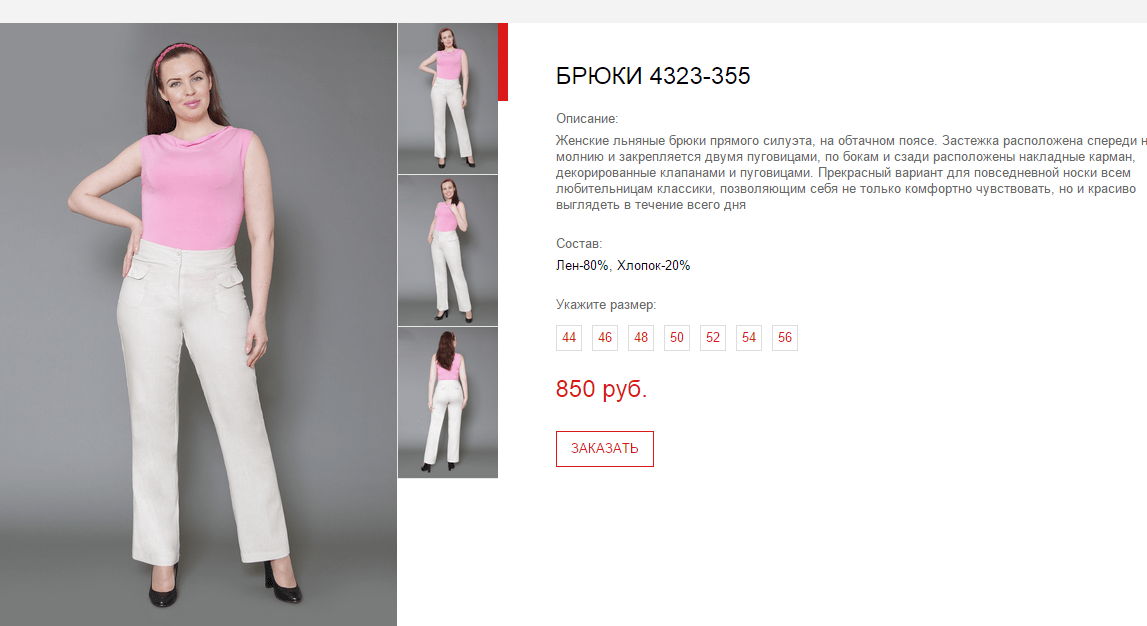Click the Описание label

pyautogui.click(x=587, y=118)
